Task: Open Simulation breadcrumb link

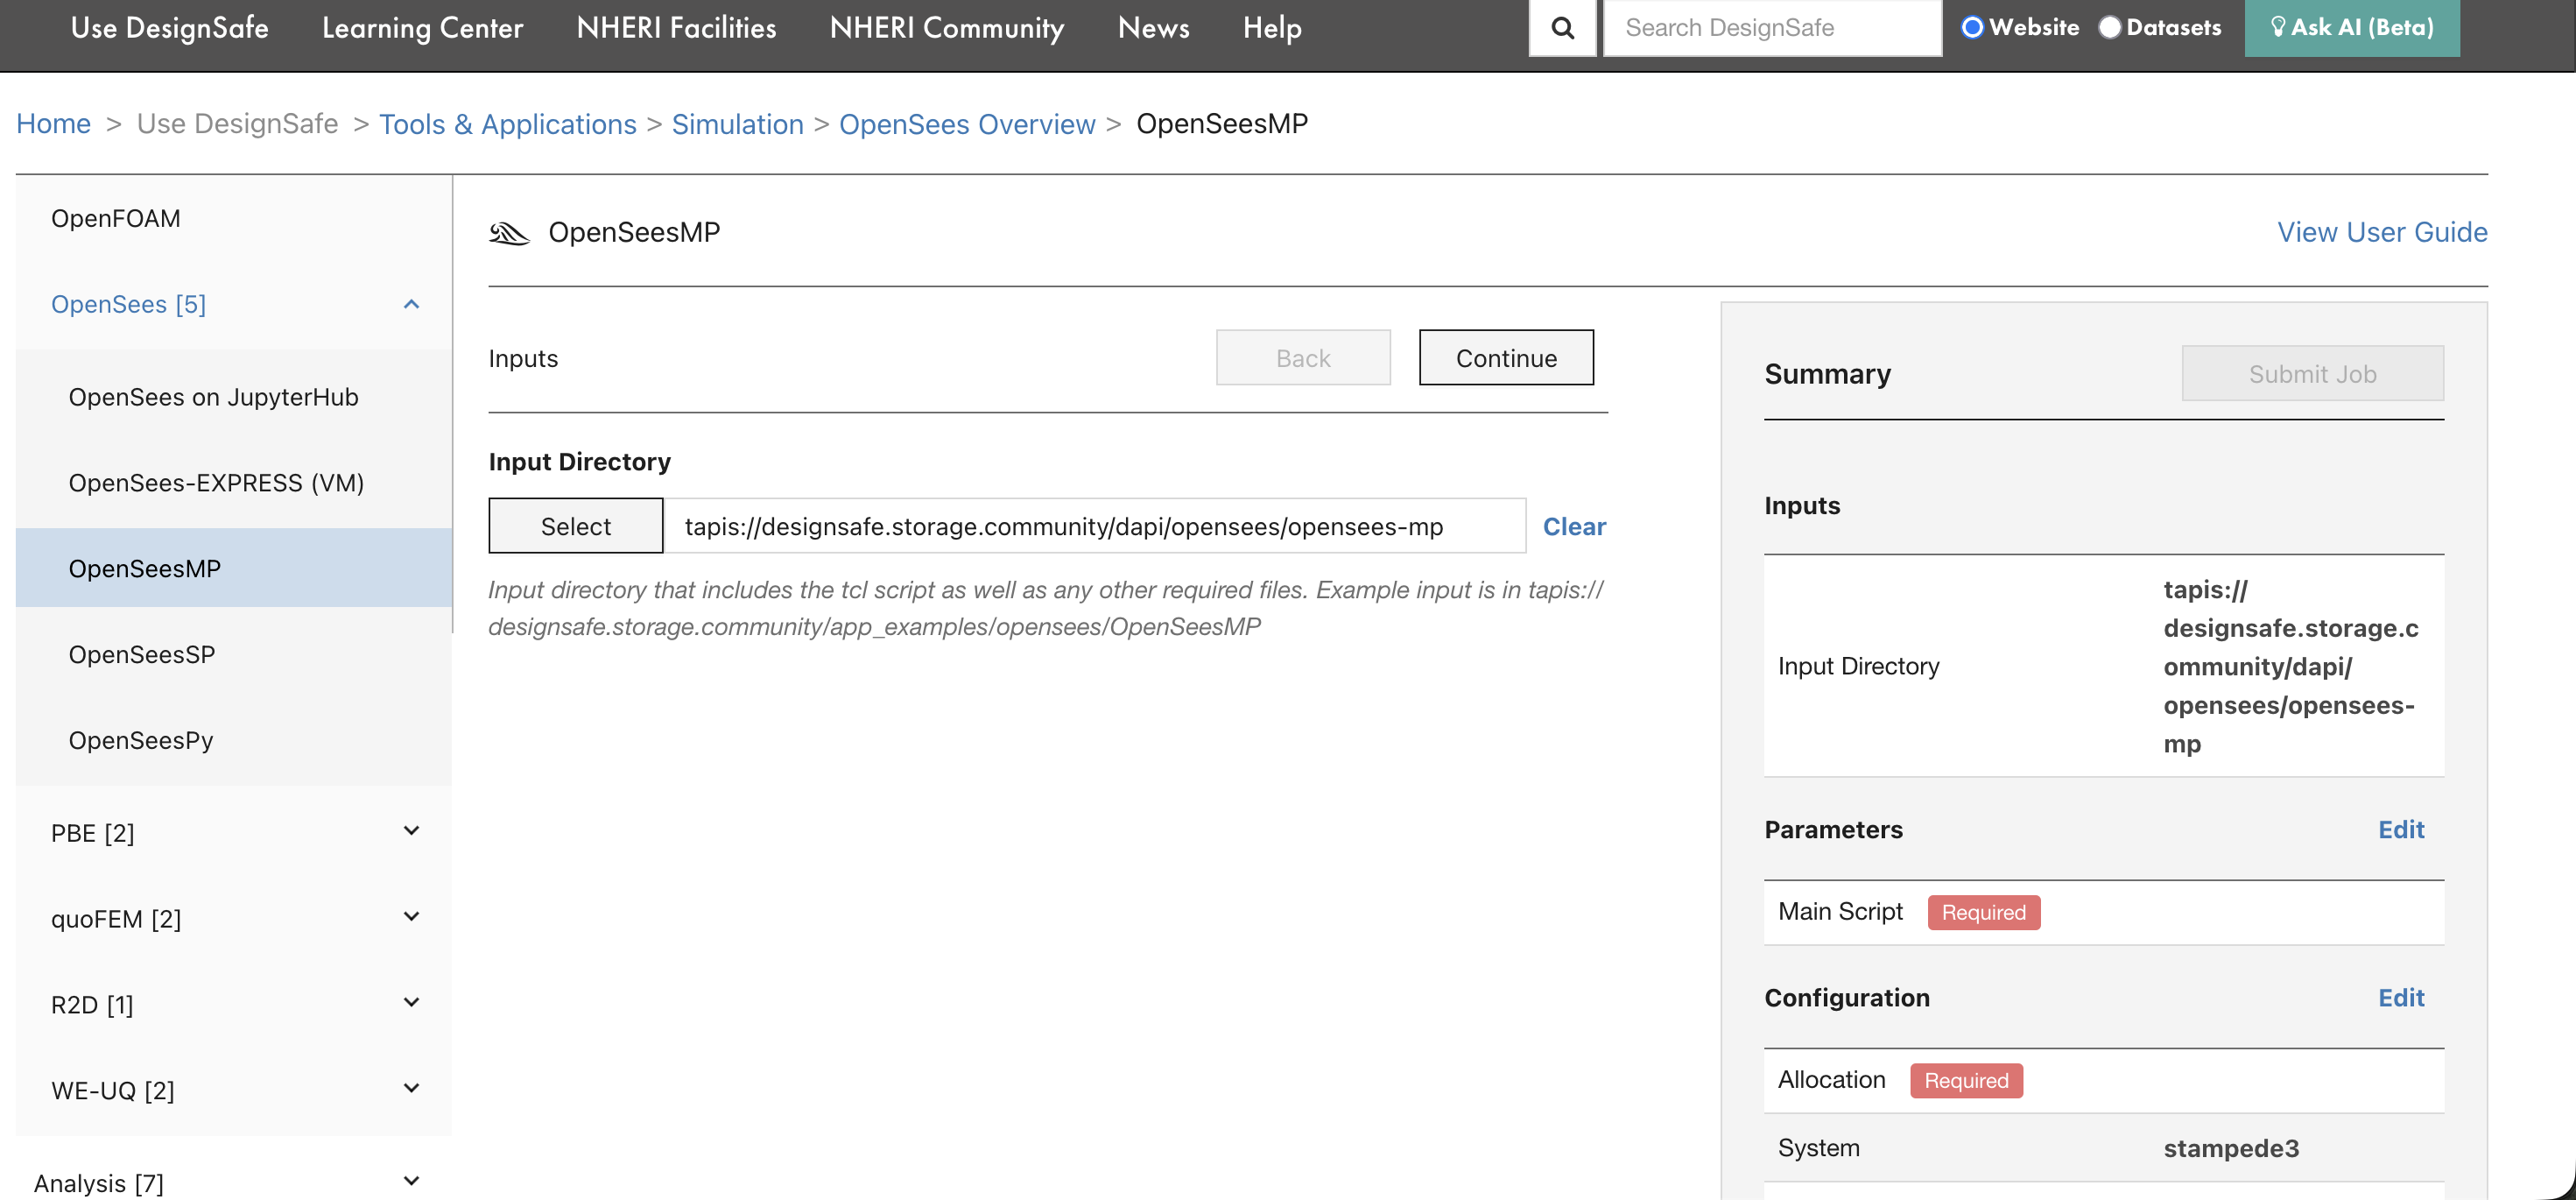Action: click(x=738, y=124)
